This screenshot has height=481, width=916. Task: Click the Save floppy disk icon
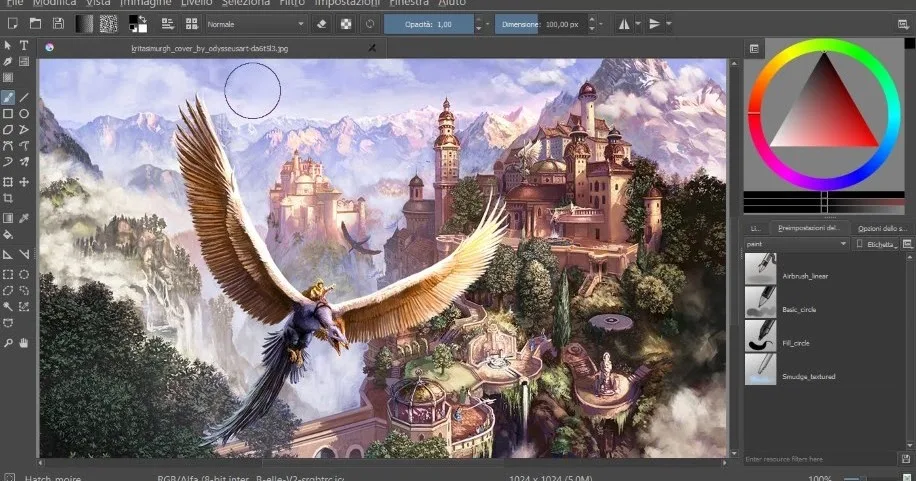[58, 24]
